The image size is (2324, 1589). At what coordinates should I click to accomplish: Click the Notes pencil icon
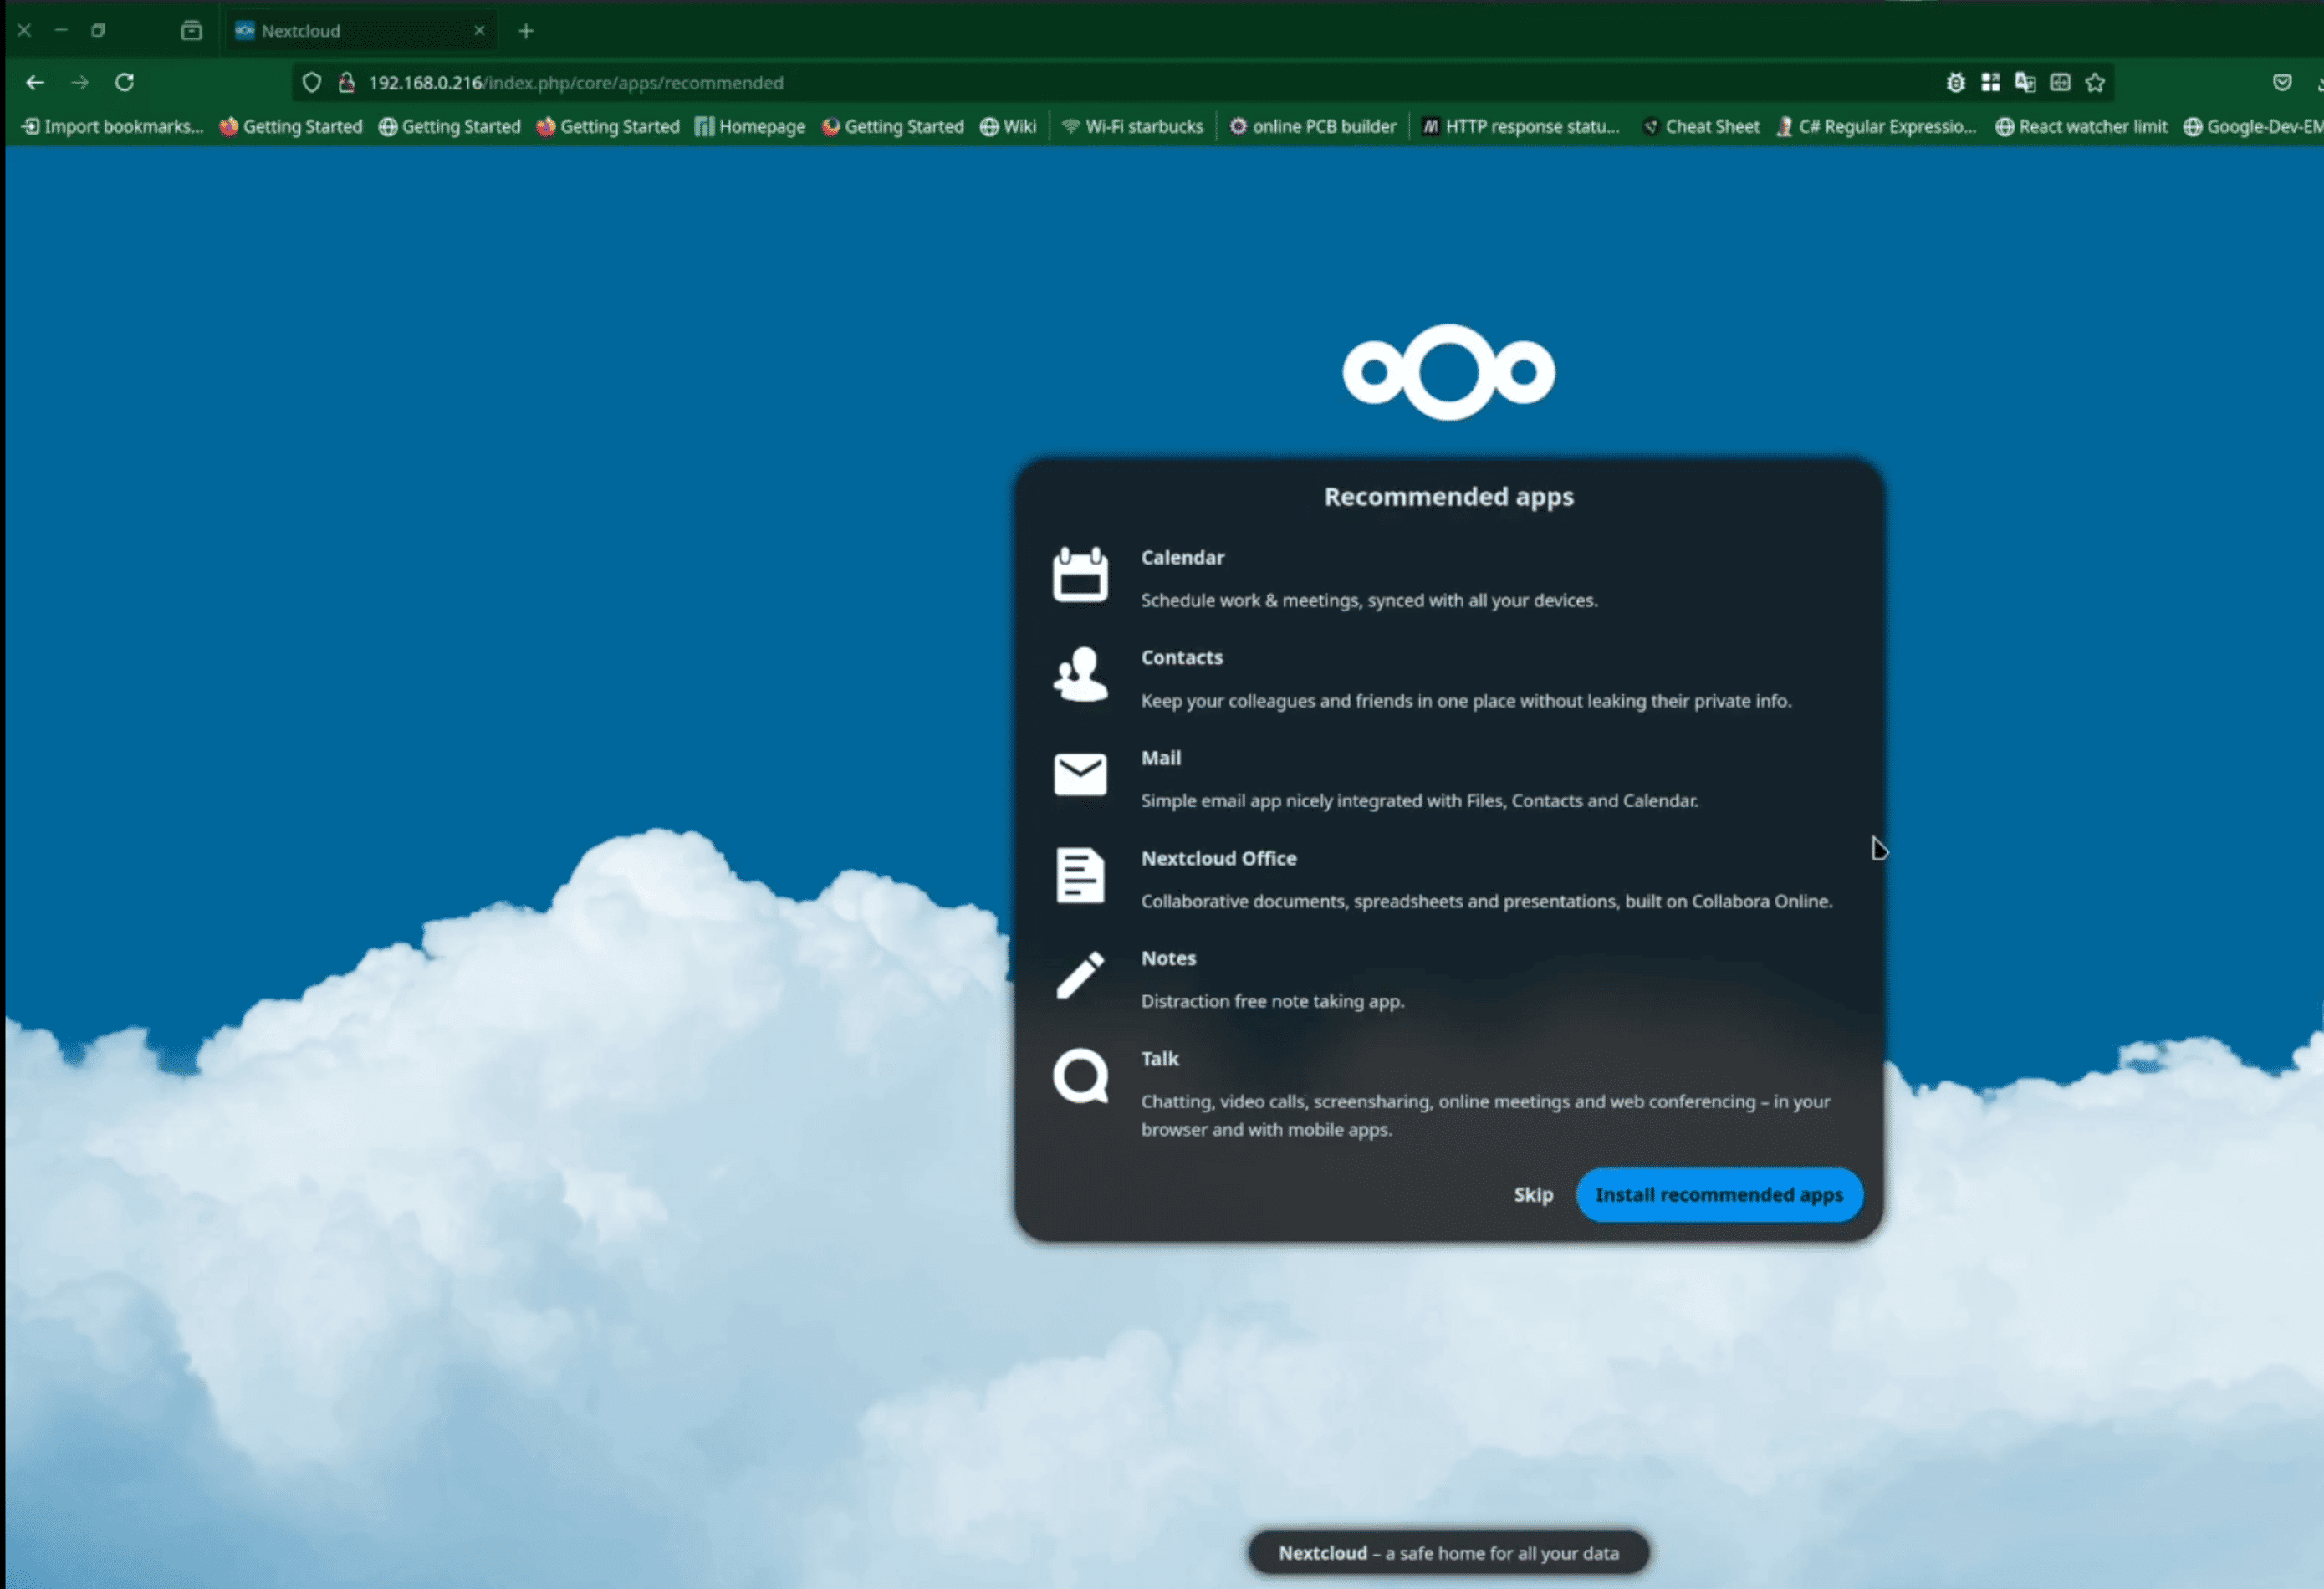tap(1080, 975)
